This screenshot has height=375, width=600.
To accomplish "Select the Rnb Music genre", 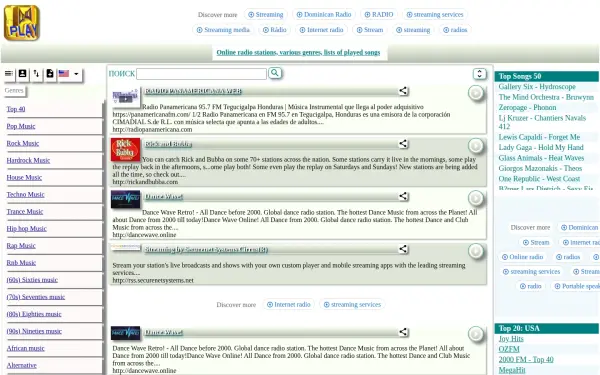I will [x=21, y=263].
